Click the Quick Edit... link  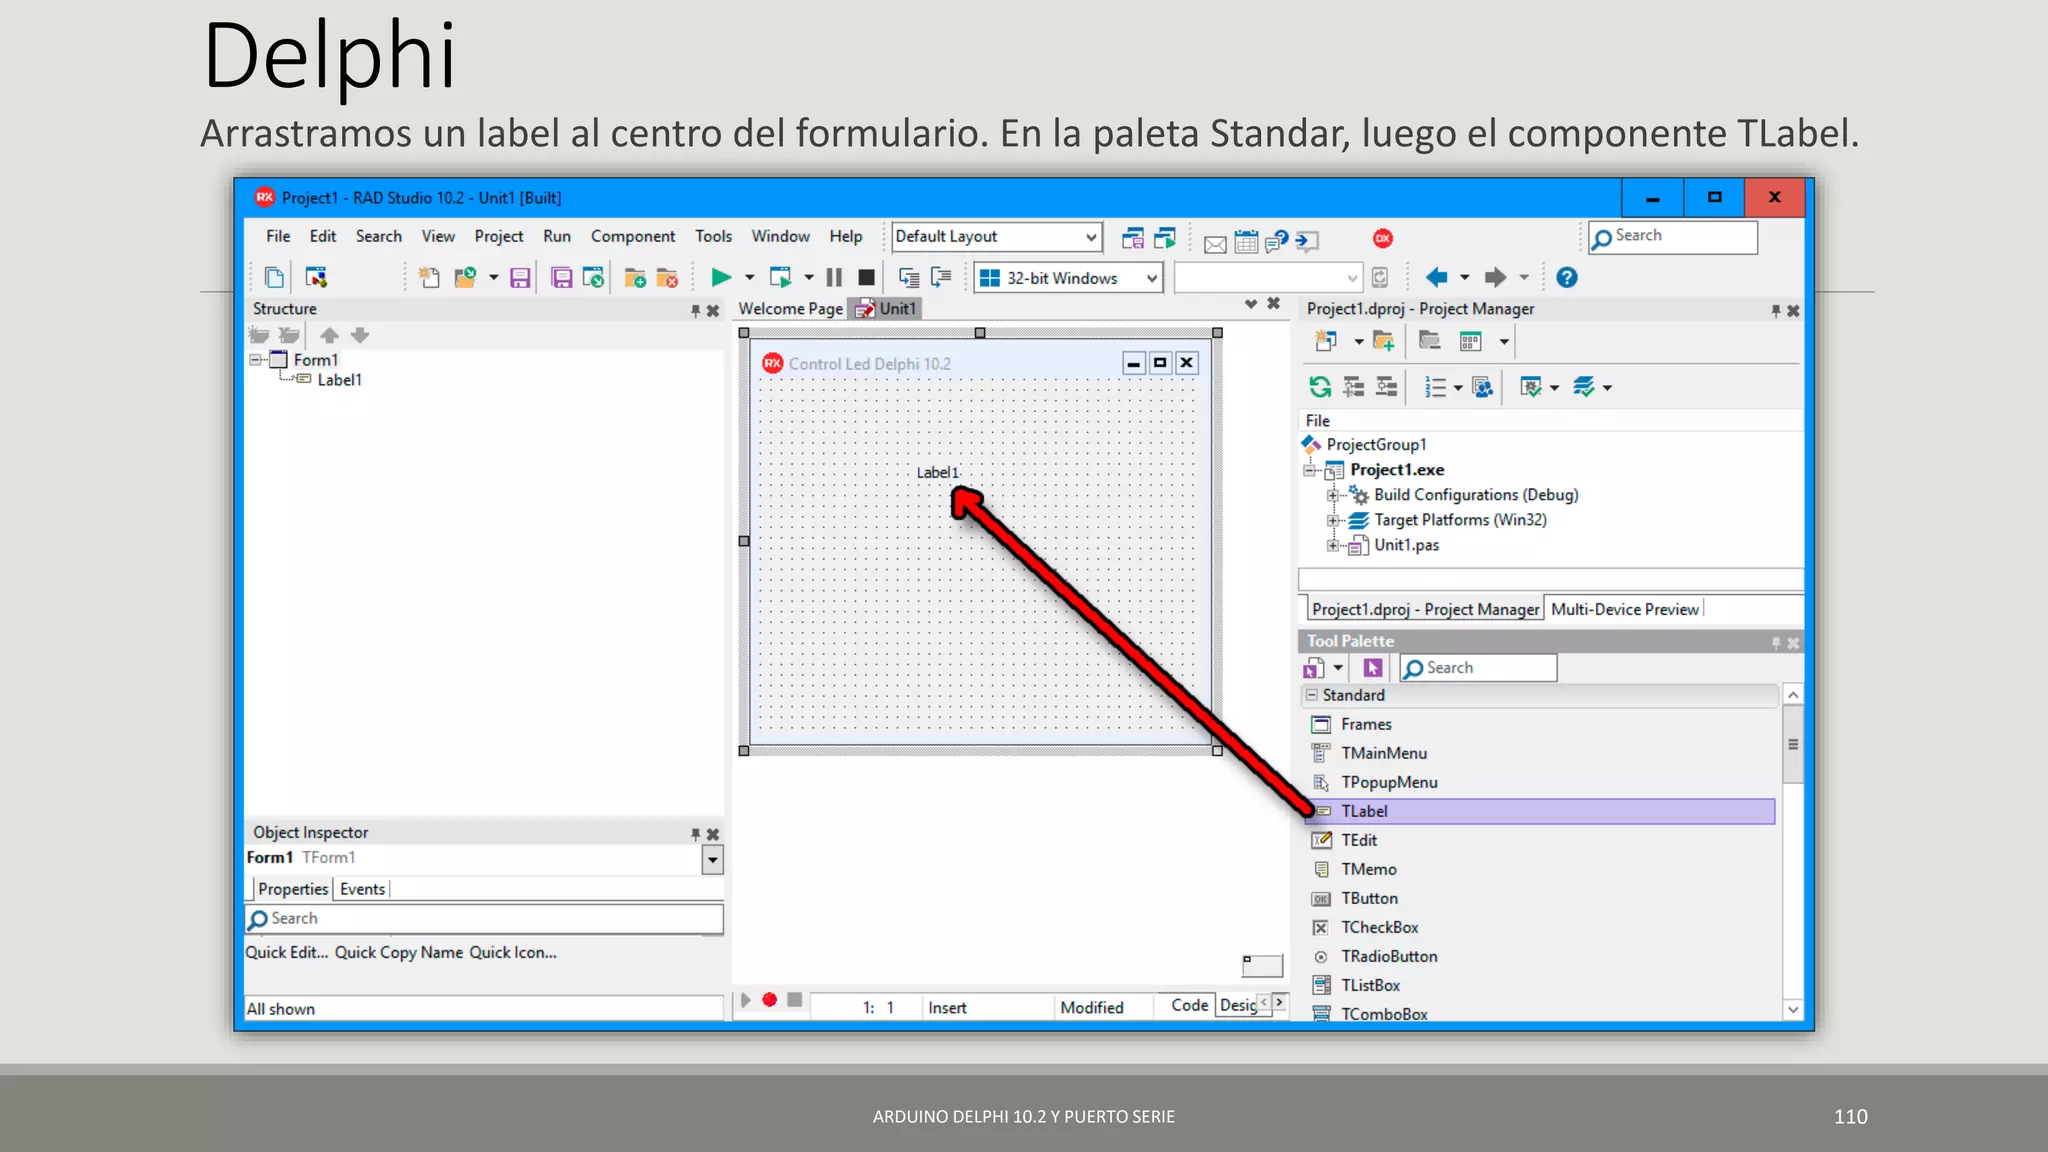tap(287, 952)
